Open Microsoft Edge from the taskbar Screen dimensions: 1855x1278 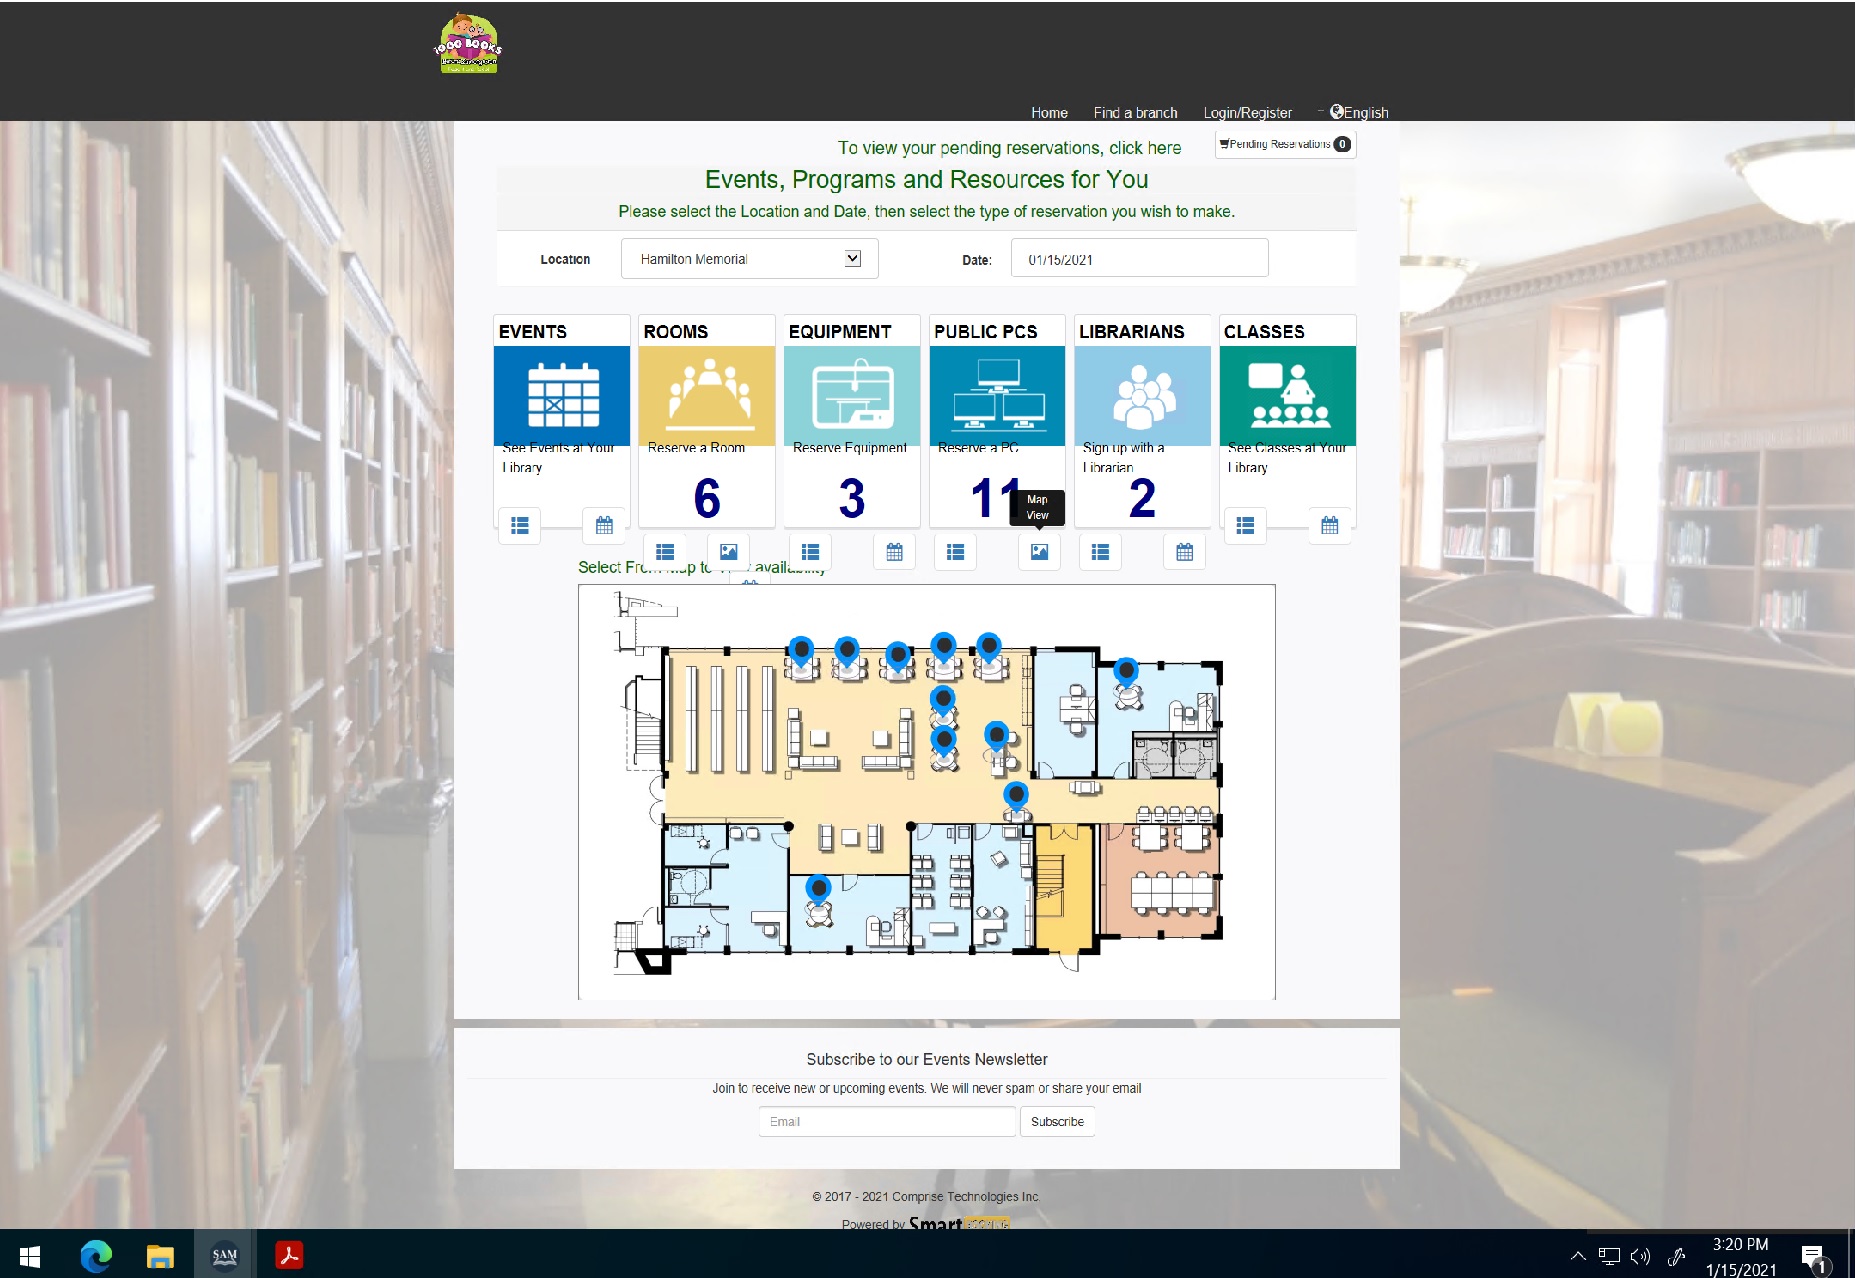tap(96, 1255)
